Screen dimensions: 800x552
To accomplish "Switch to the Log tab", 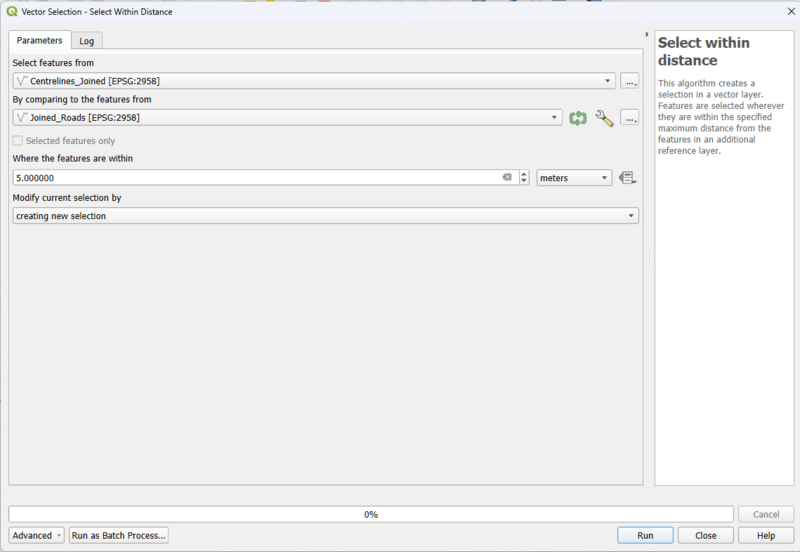I will pos(87,41).
